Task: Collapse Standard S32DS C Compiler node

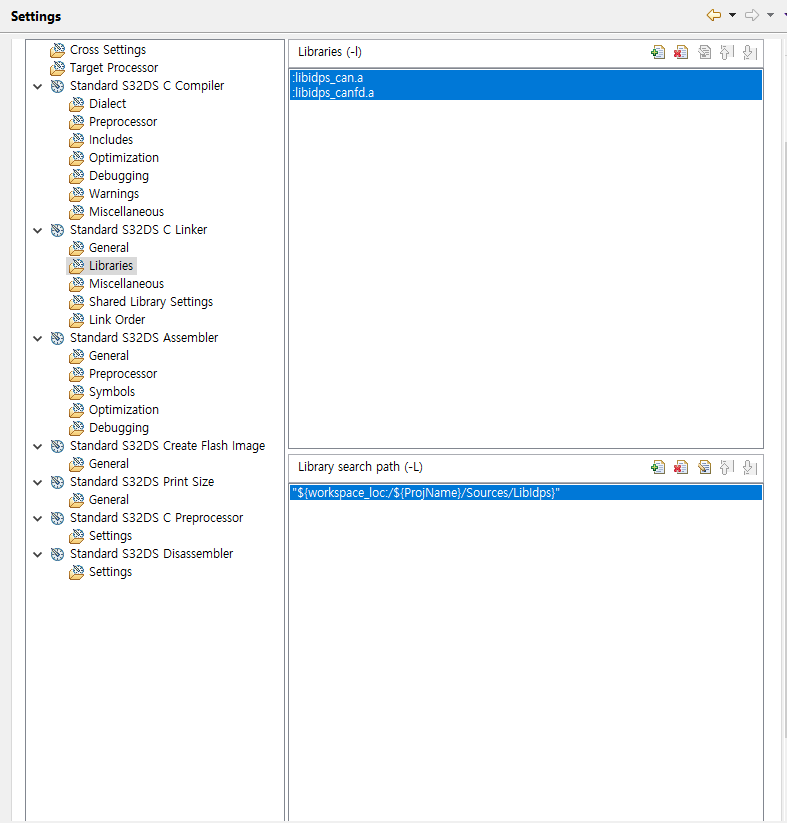Action: 38,86
